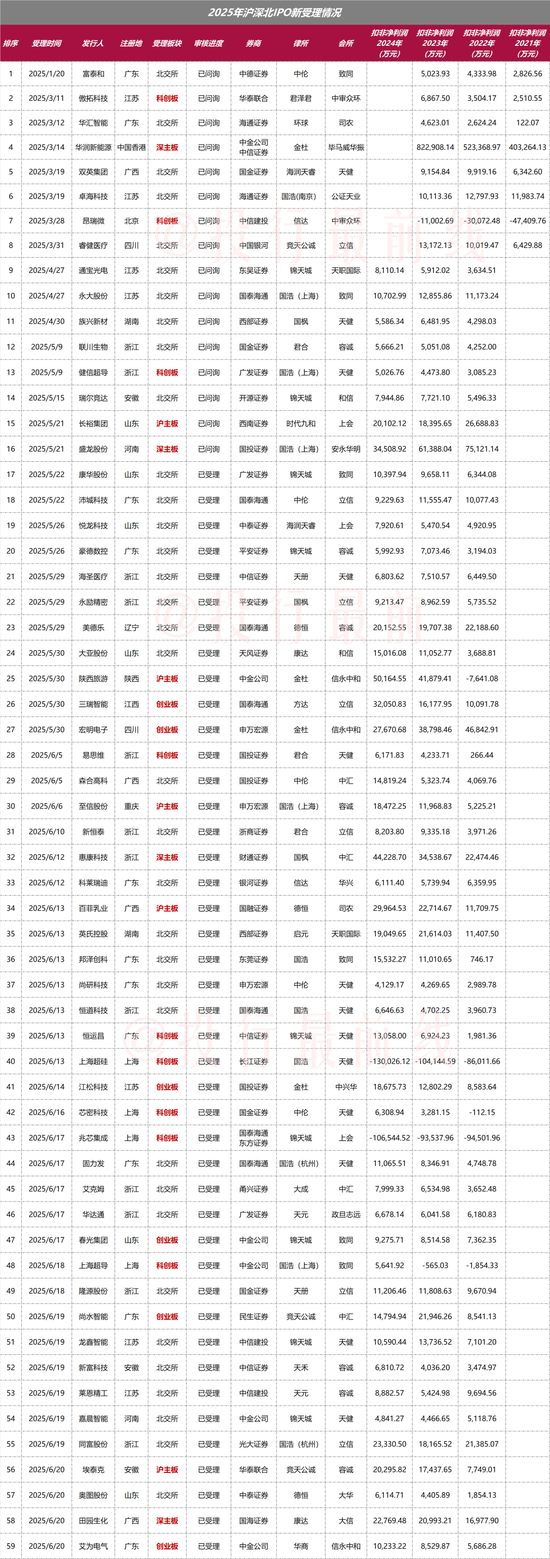Image resolution: width=550 pixels, height=1559 pixels.
Task: Select issuer cell '宏明电子'
Action: pos(93,730)
